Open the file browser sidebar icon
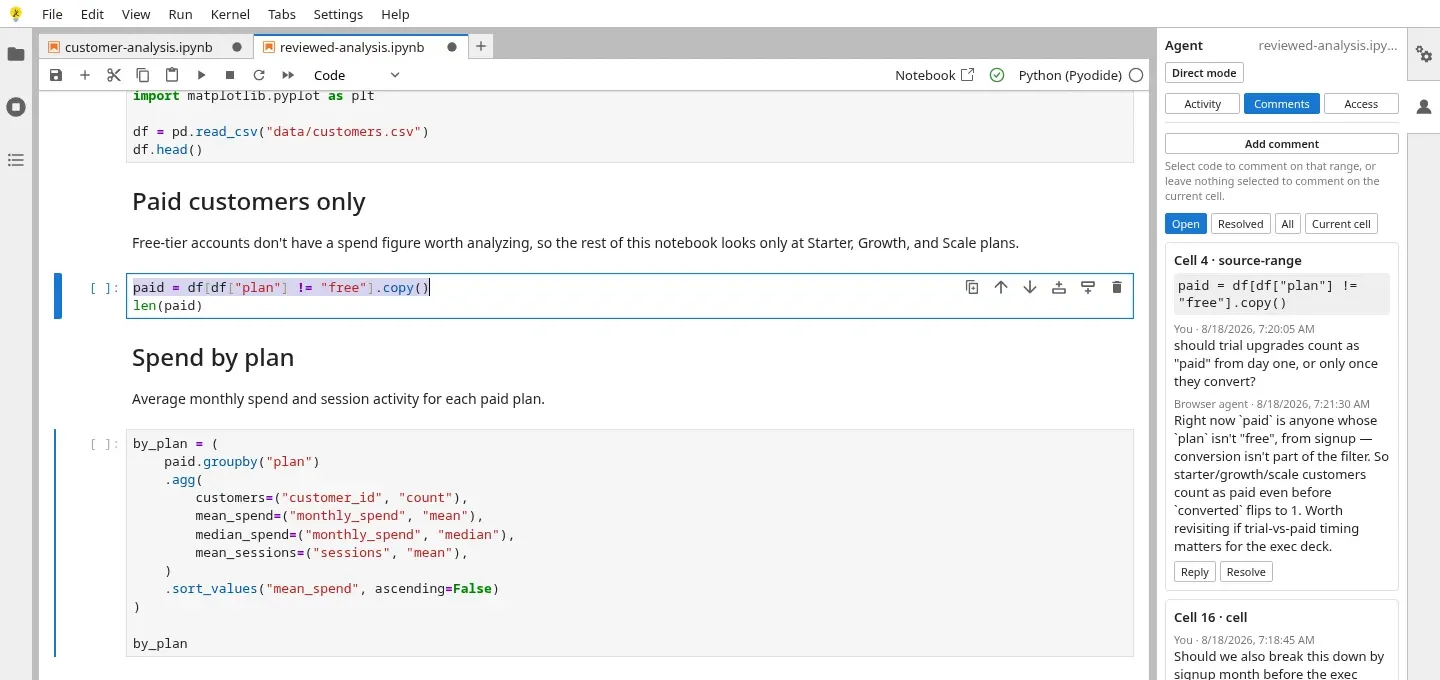The height and width of the screenshot is (680, 1440). click(16, 54)
